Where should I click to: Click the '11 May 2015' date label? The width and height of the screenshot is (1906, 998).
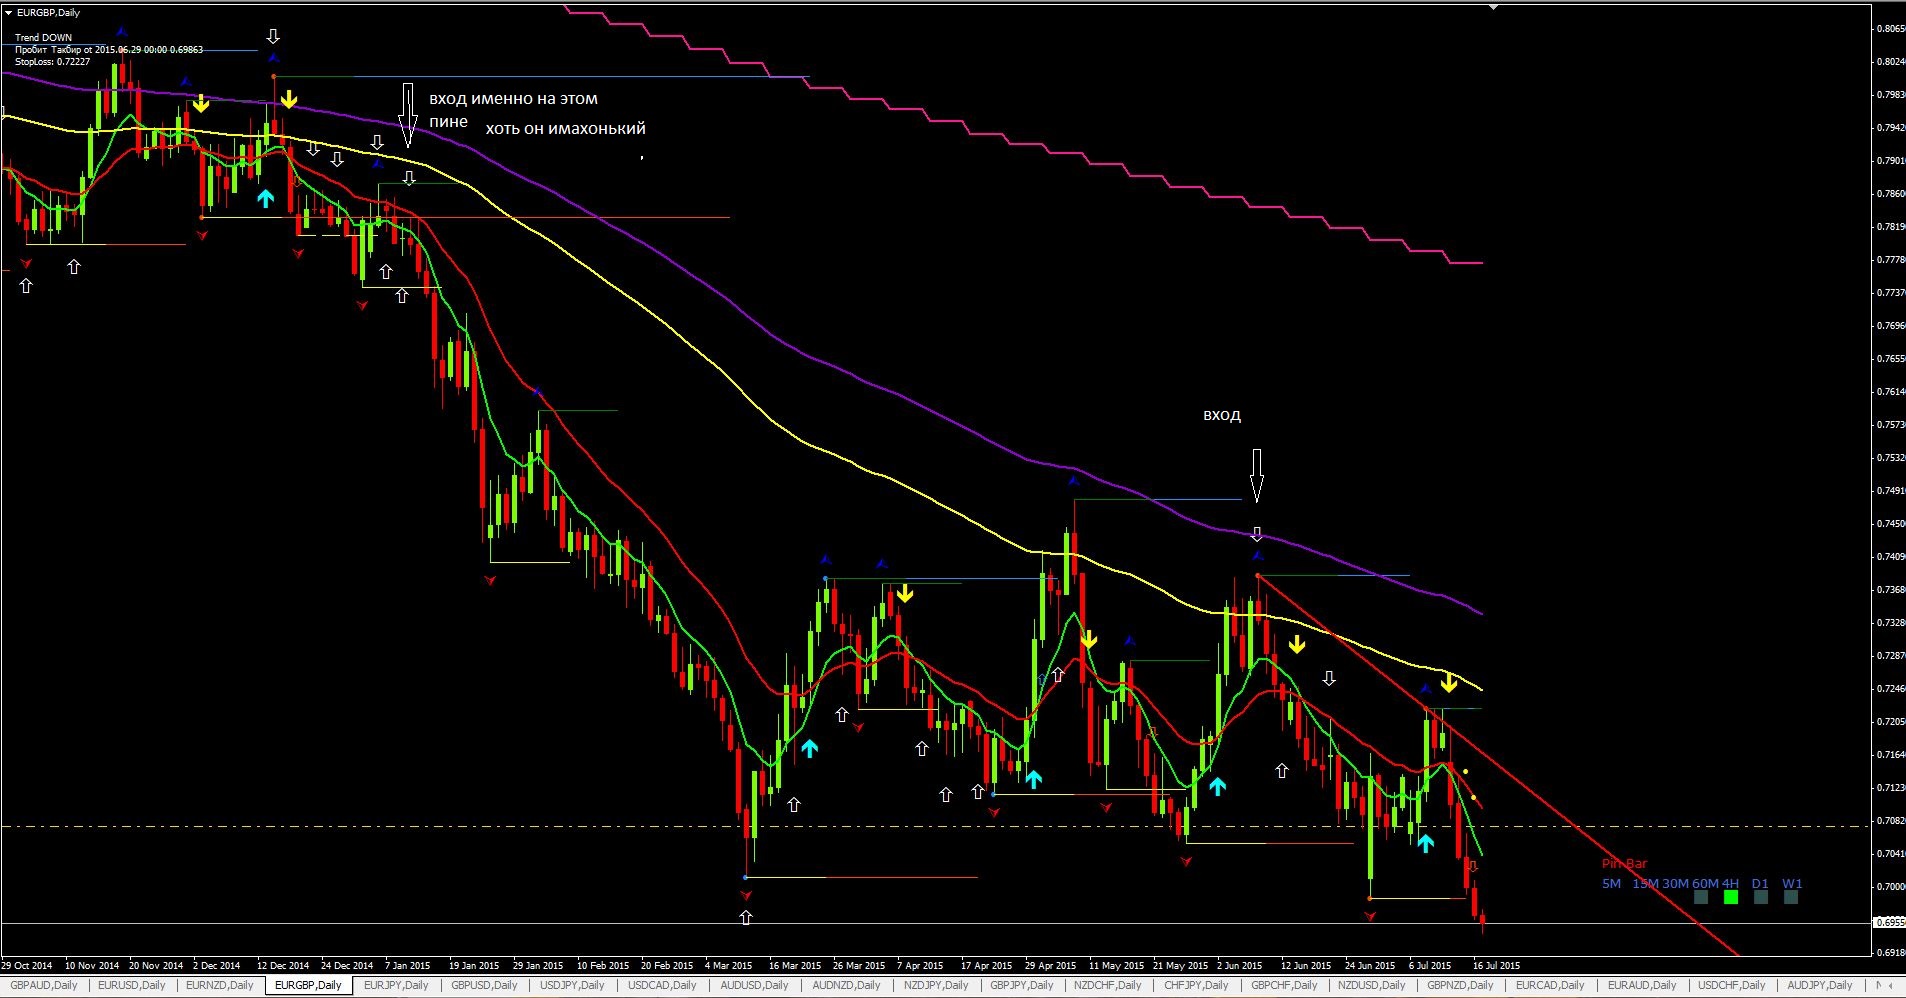[x=1116, y=966]
